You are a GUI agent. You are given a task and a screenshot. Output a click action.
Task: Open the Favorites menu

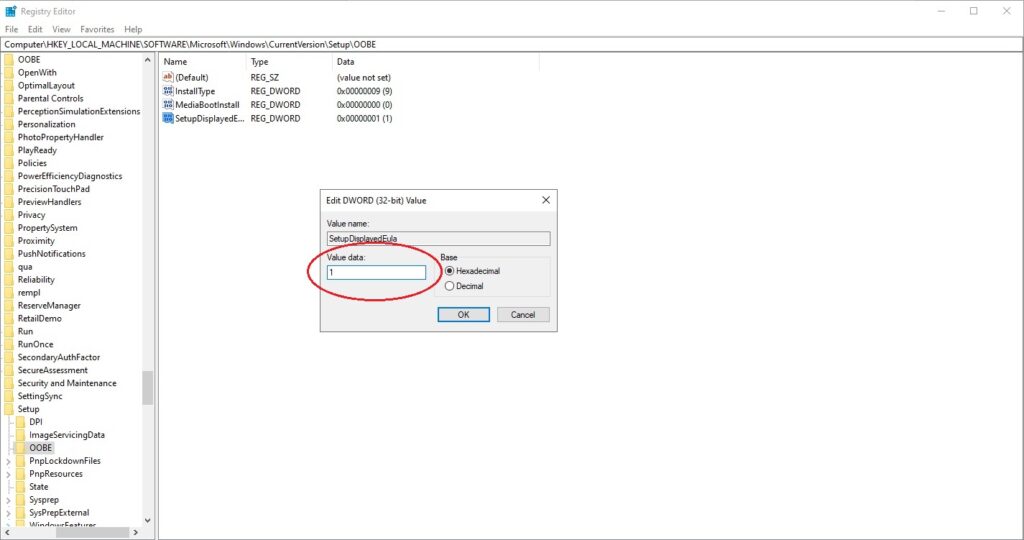pos(97,30)
